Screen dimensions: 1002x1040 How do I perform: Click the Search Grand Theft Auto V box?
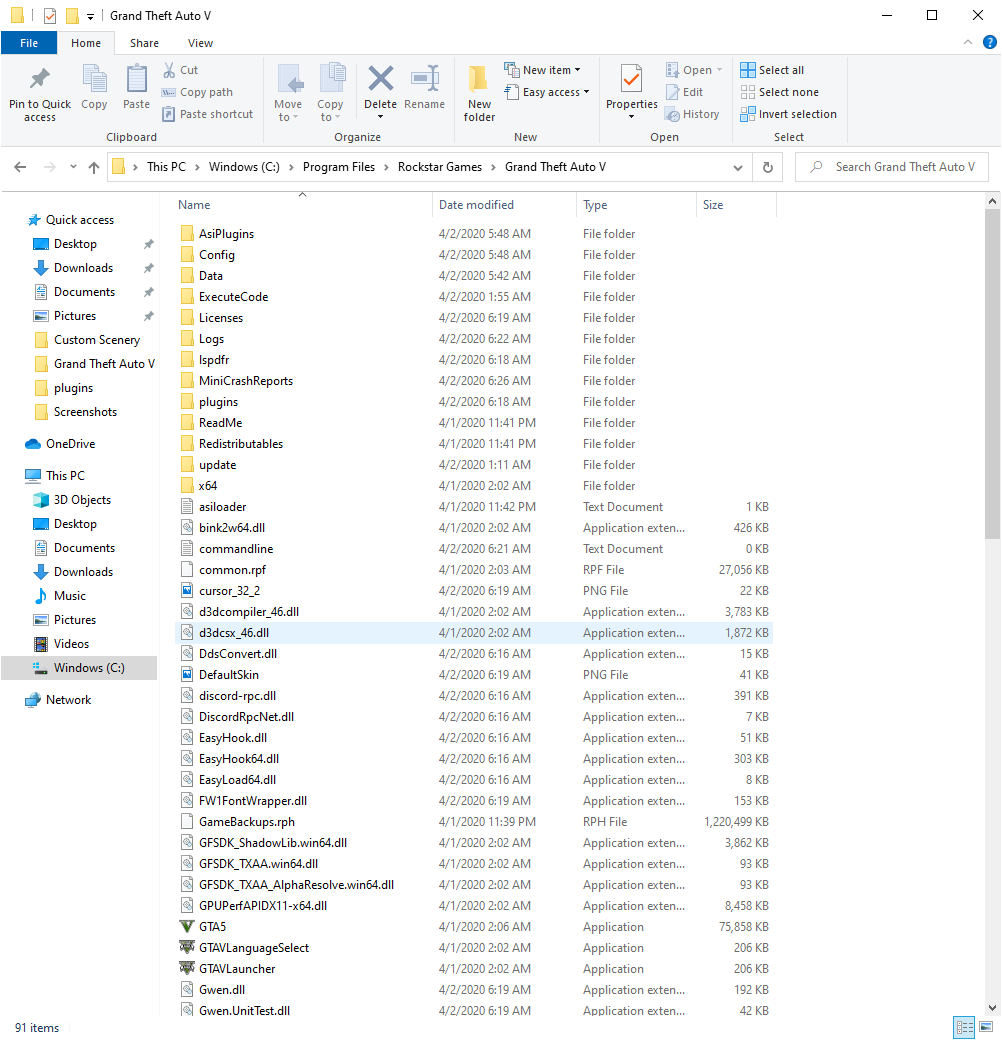892,167
